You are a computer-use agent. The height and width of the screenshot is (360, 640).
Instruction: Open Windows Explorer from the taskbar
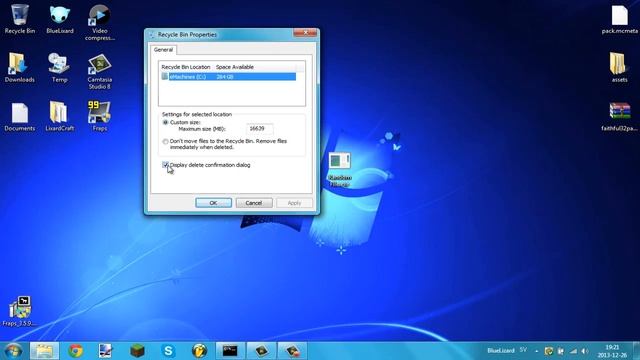(44, 351)
